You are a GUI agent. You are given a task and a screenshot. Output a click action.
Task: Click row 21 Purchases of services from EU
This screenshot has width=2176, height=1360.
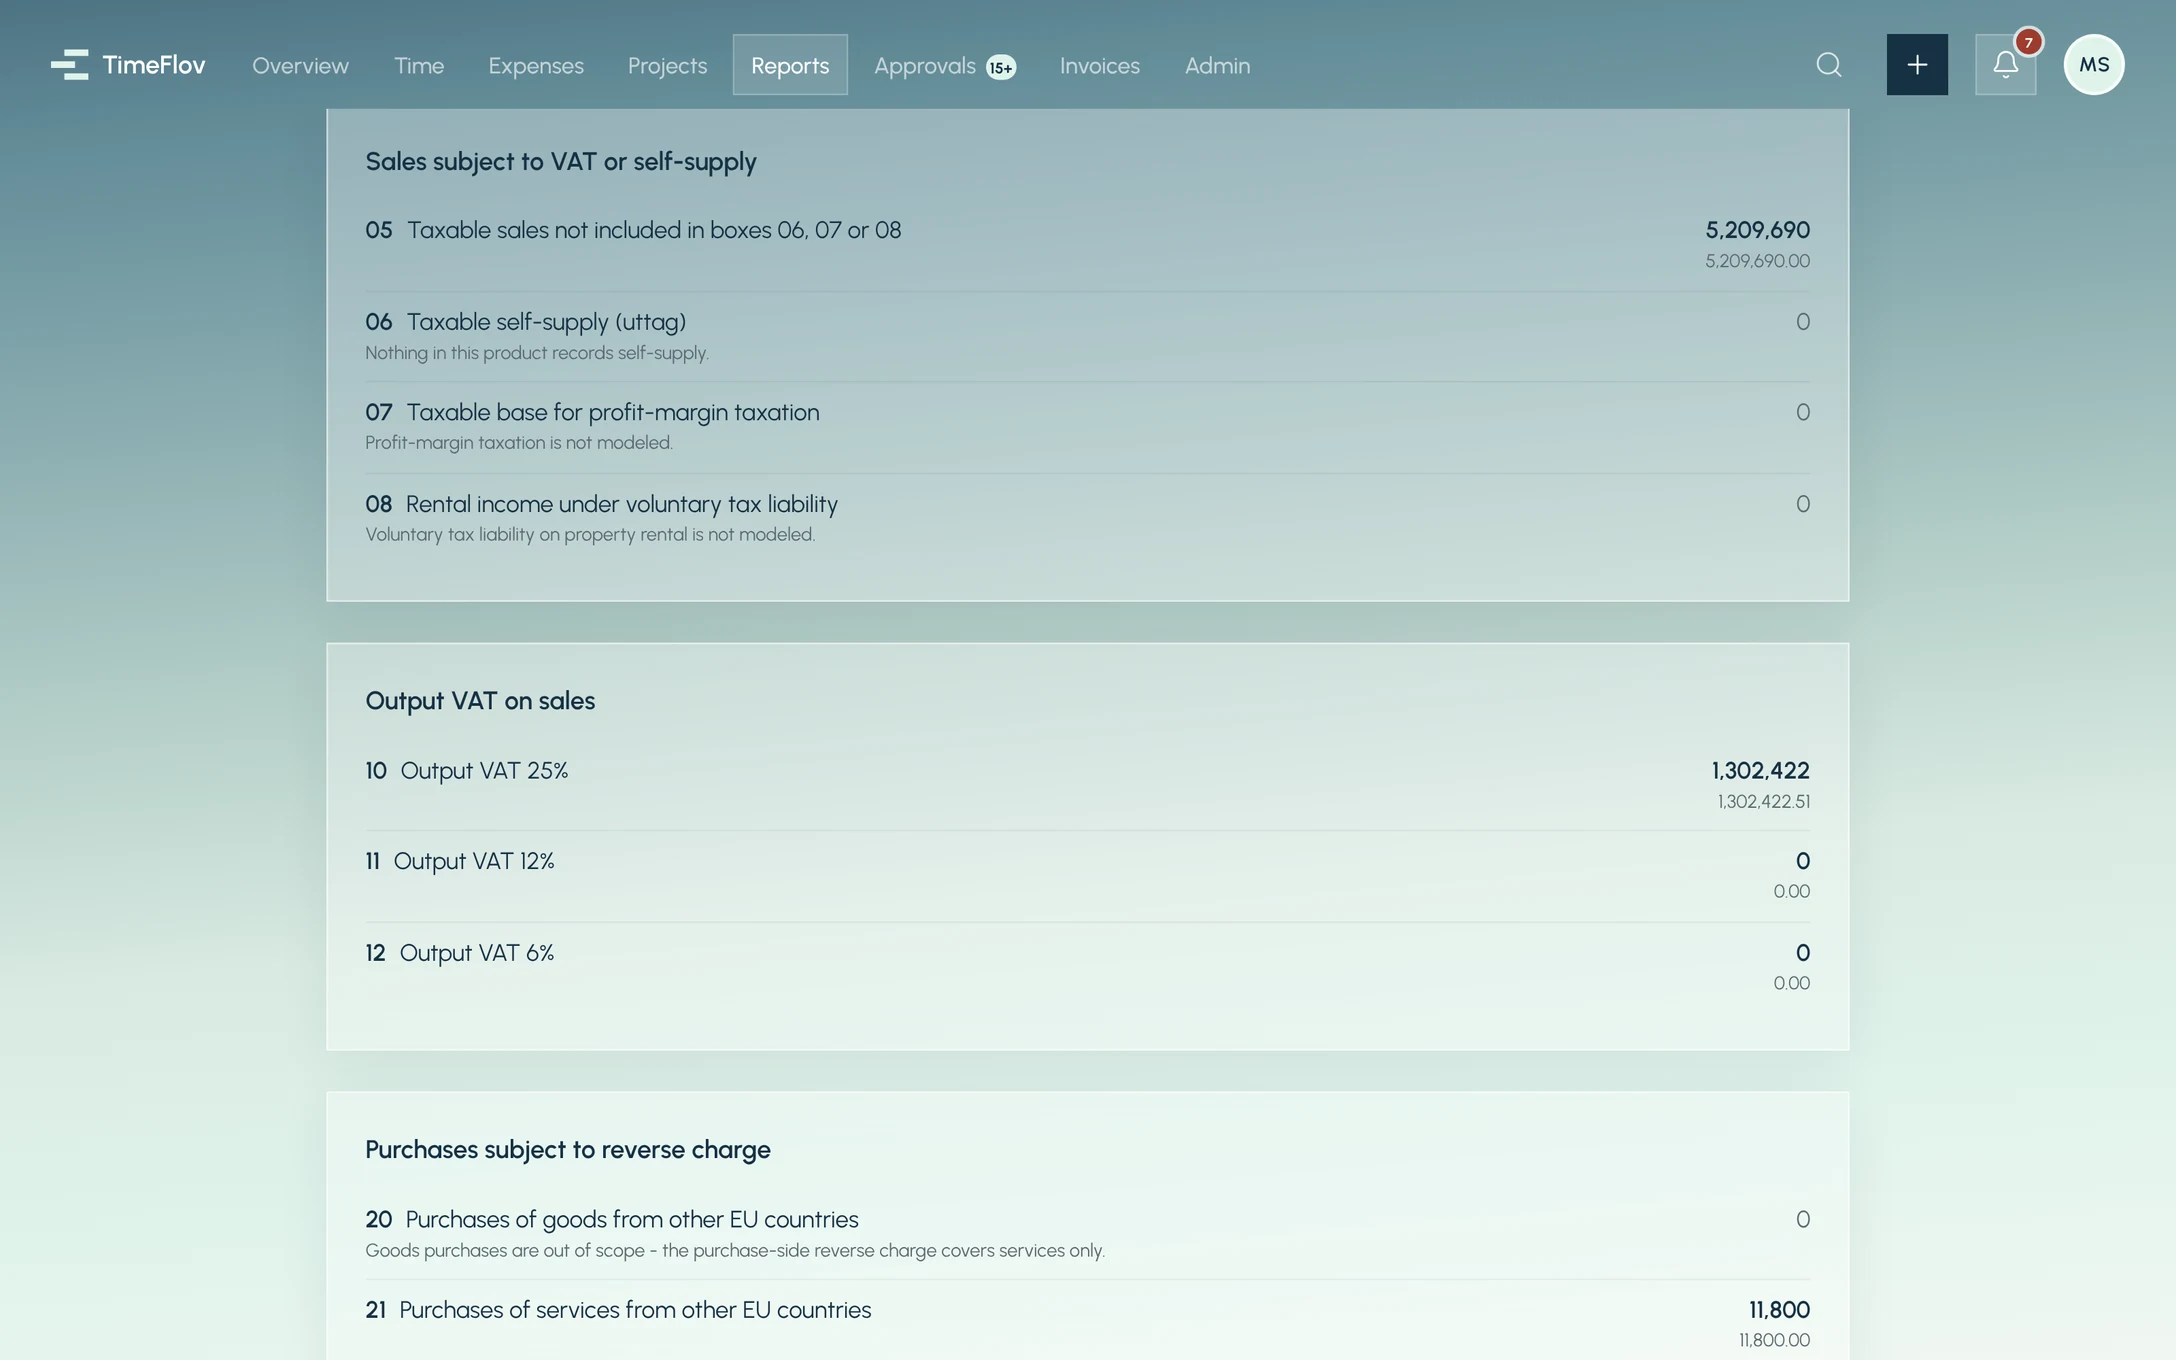[1087, 1322]
